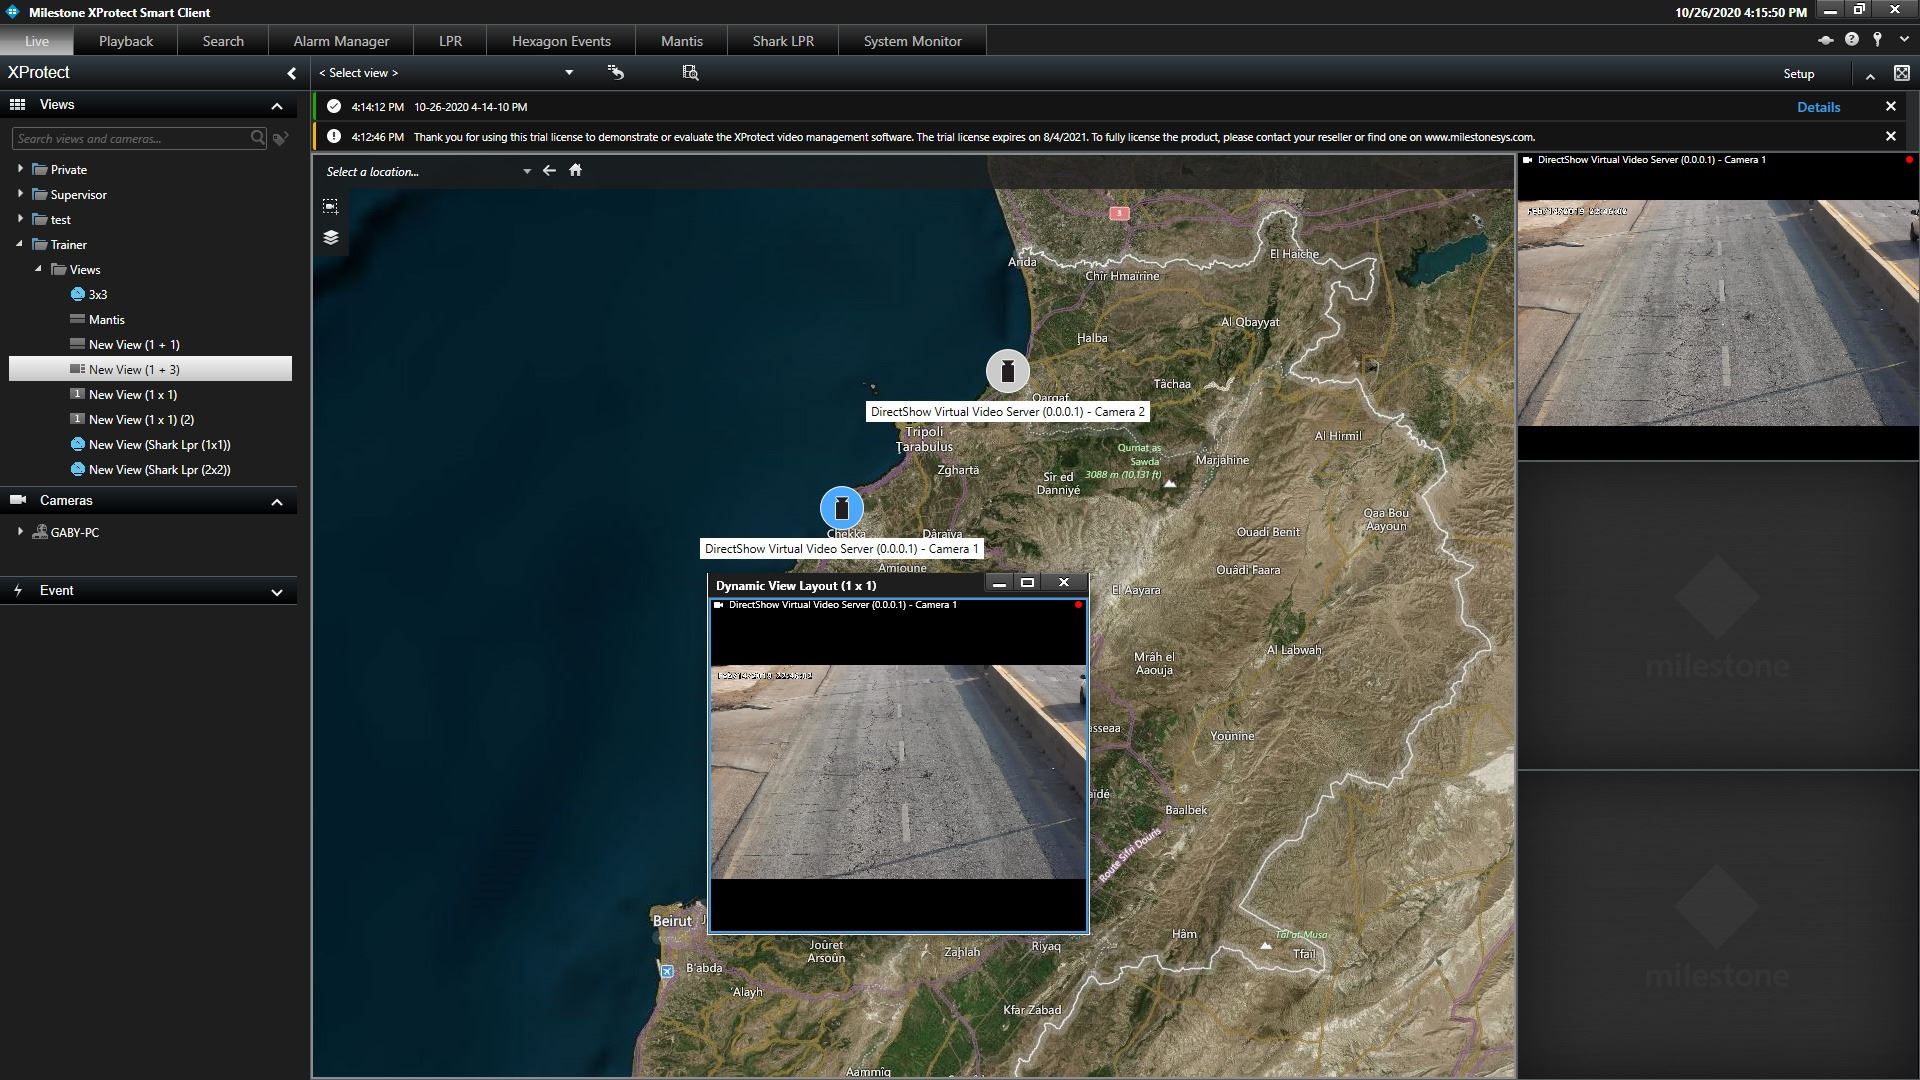
Task: Open the map layers icon
Action: tap(330, 237)
